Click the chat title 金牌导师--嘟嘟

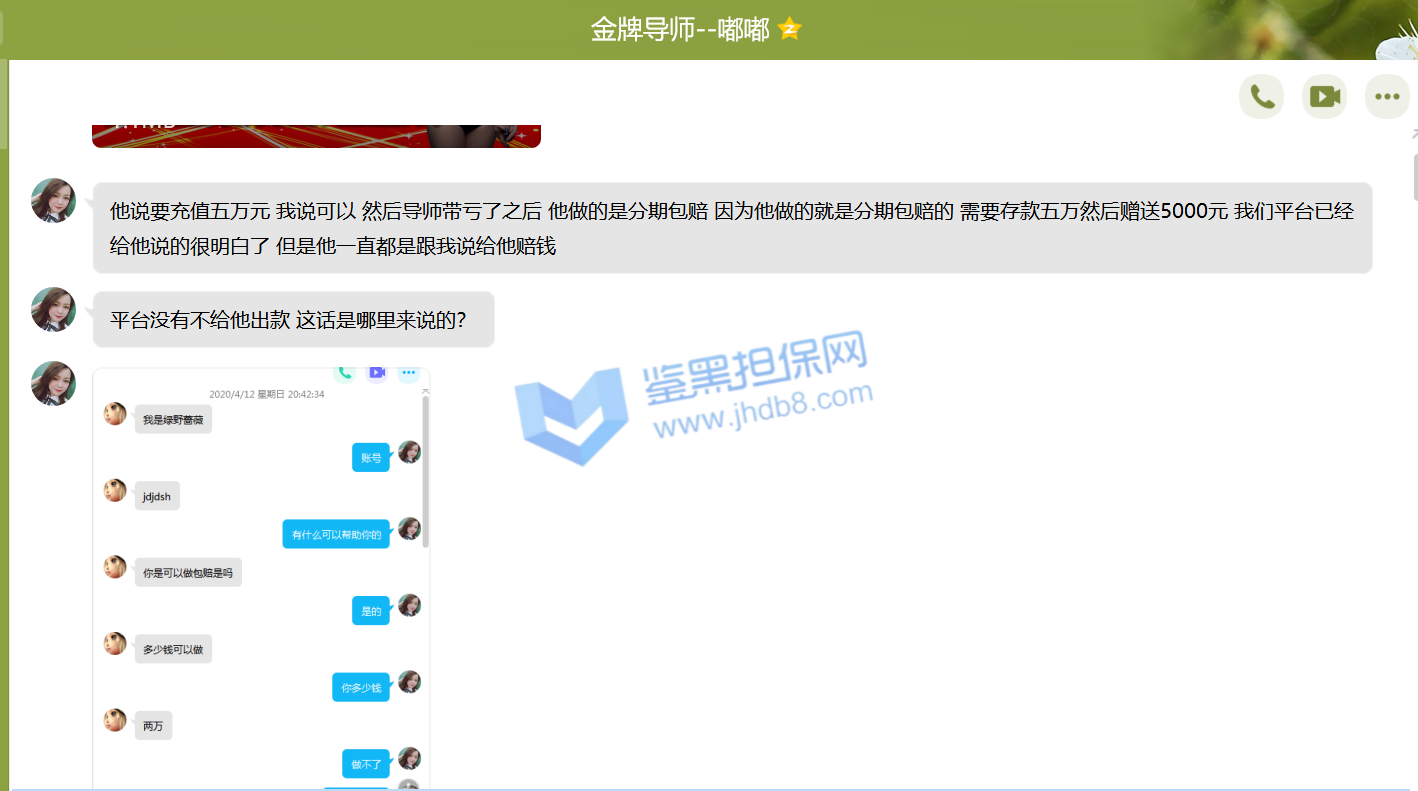coord(680,30)
